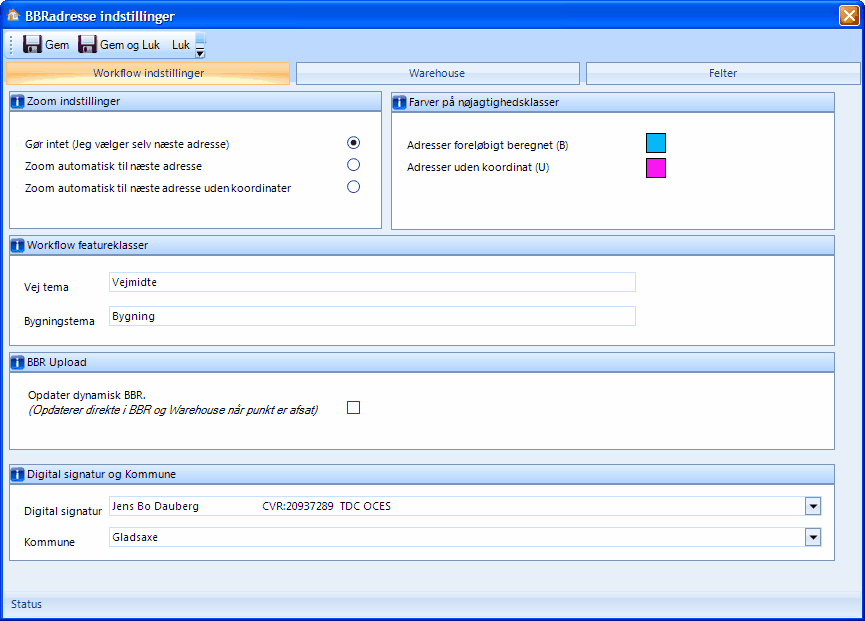
Task: Click the BBR Upload header text
Action: click(x=57, y=362)
